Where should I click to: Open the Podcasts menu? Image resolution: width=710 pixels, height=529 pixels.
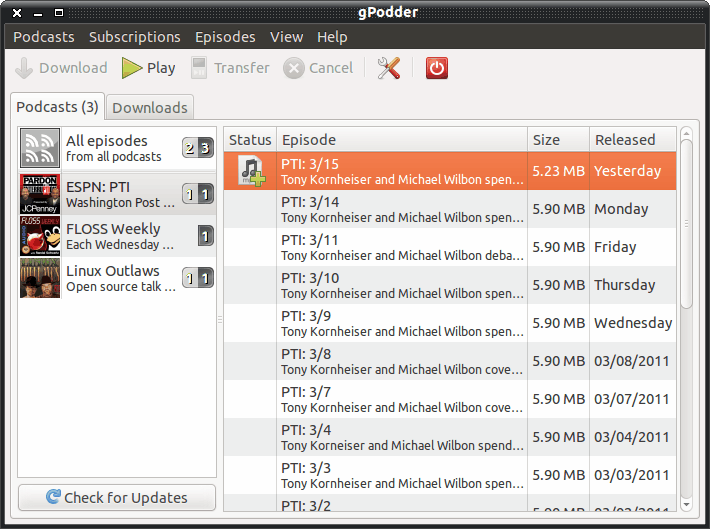tap(43, 37)
